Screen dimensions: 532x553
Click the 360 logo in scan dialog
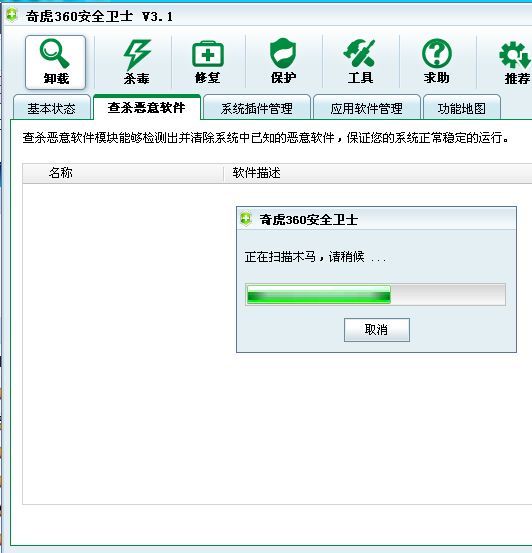click(x=246, y=219)
